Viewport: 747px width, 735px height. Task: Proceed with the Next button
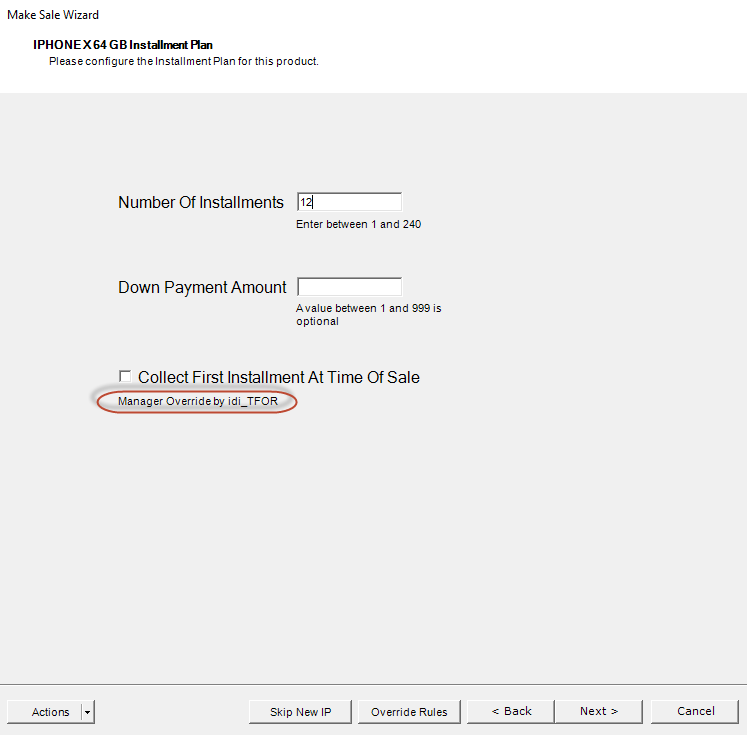coord(598,711)
